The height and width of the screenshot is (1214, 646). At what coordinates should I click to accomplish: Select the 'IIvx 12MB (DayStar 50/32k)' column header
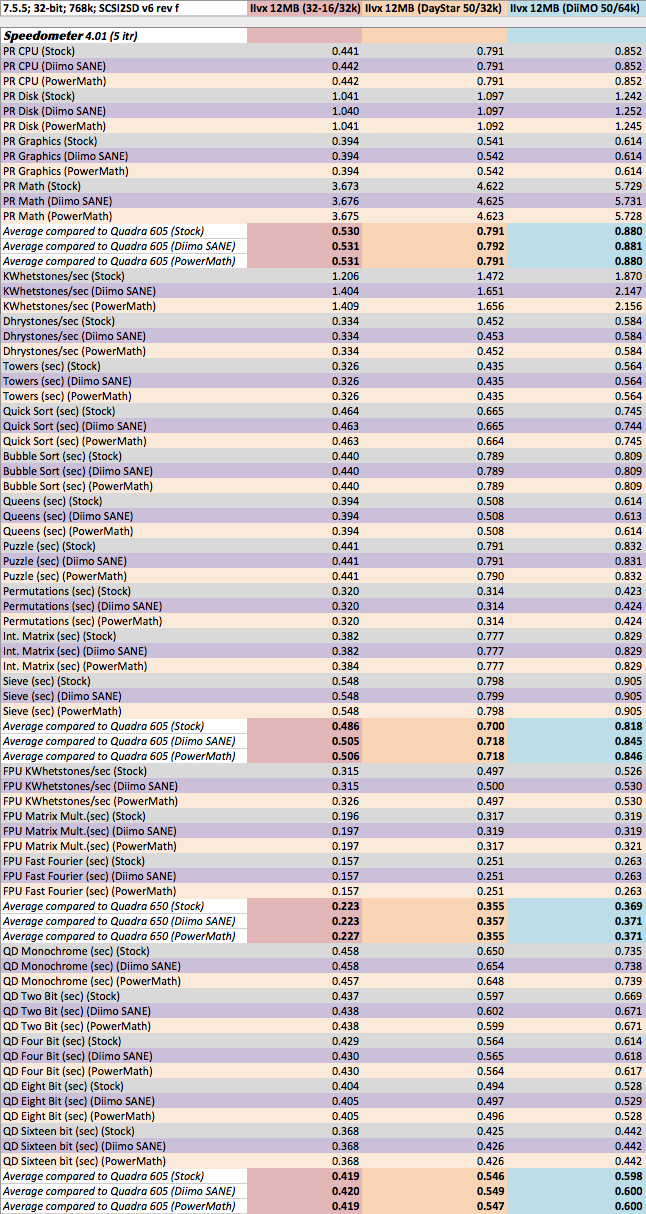(435, 7)
